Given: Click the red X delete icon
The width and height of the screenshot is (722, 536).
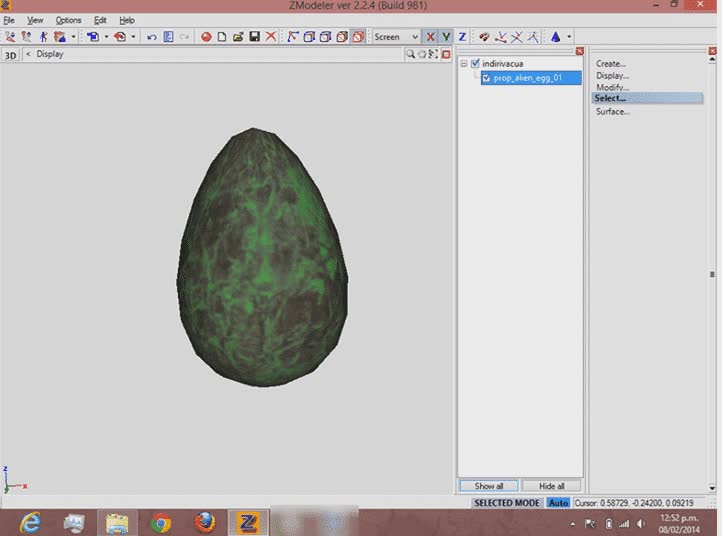Looking at the screenshot, I should coord(270,37).
